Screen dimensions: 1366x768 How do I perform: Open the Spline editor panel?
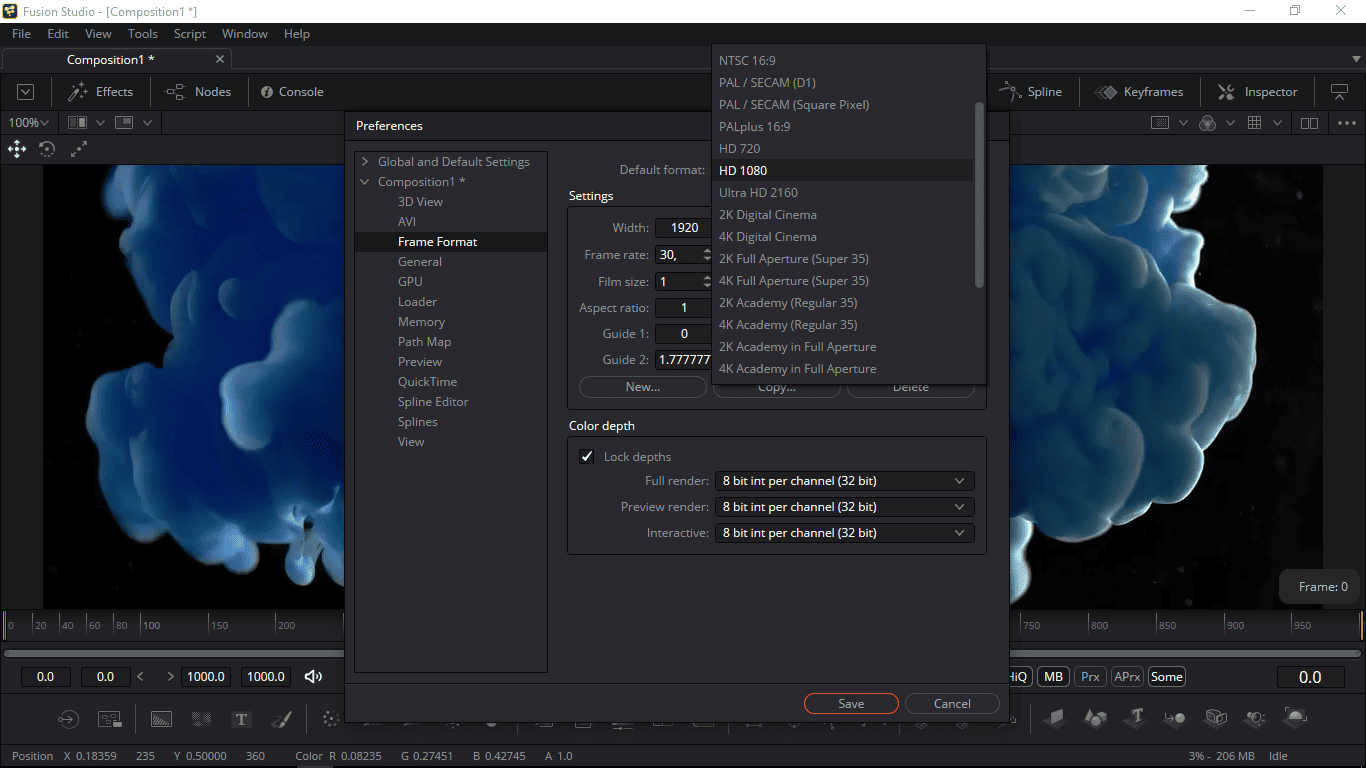[1031, 92]
